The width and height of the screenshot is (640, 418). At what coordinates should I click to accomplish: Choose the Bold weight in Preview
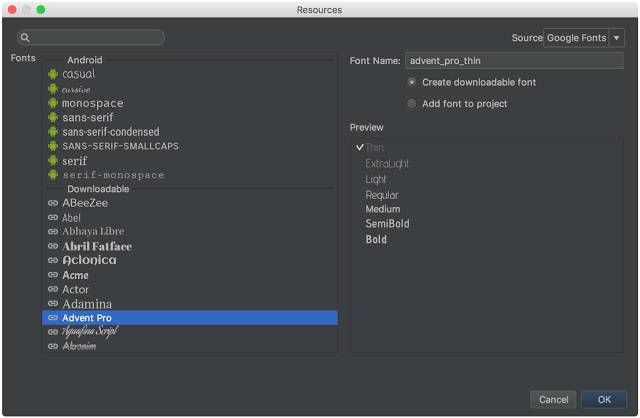pos(376,239)
